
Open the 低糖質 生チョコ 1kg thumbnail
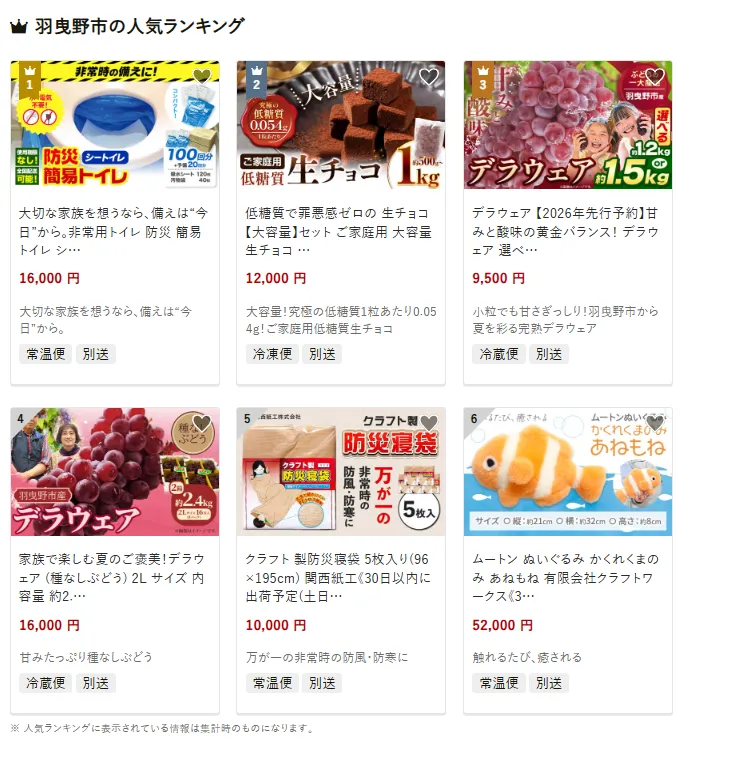click(x=341, y=125)
